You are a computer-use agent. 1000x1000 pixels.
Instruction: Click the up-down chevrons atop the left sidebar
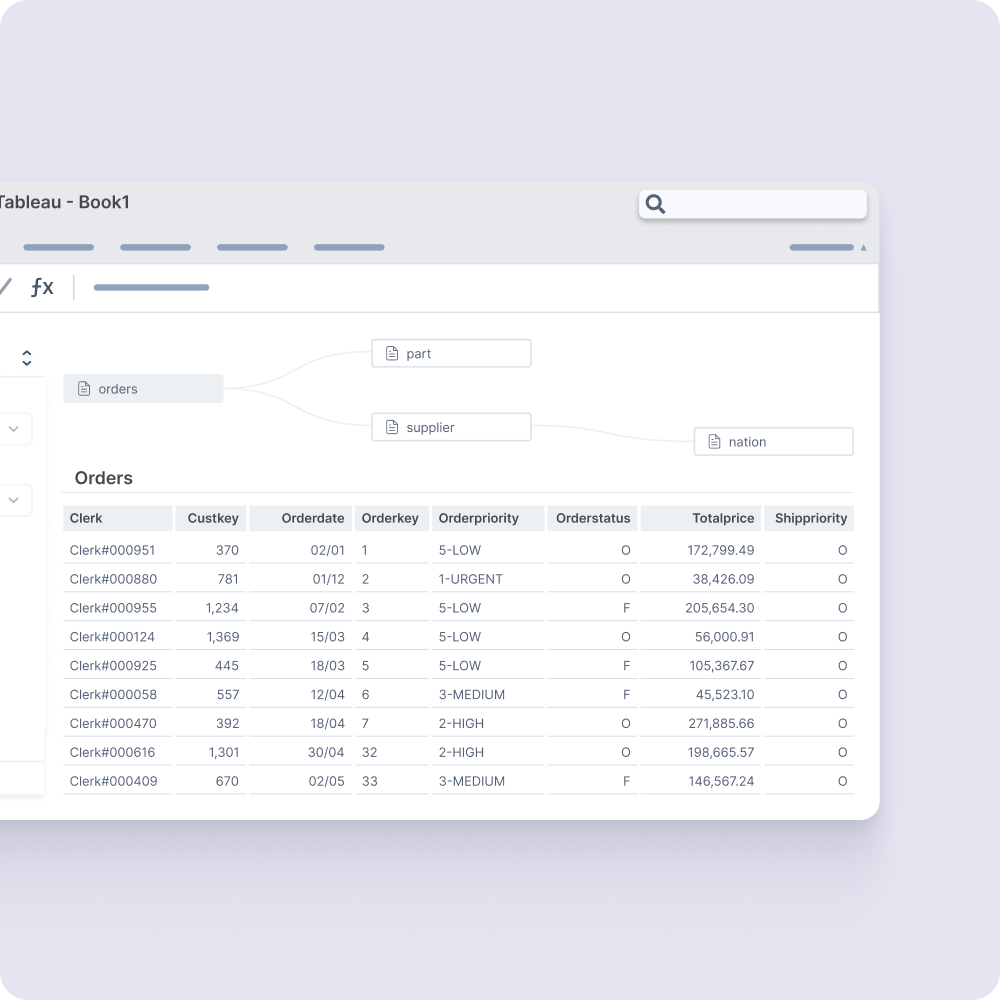tap(27, 357)
